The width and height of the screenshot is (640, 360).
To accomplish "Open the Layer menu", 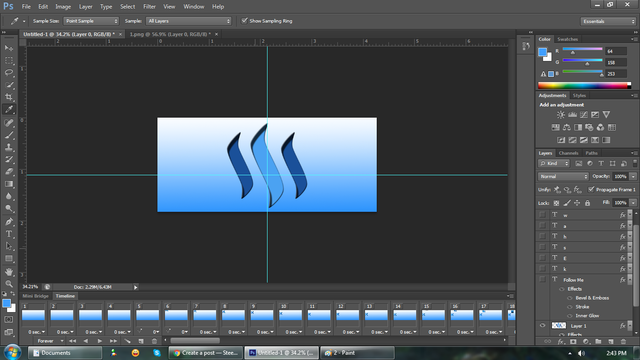I will (85, 7).
